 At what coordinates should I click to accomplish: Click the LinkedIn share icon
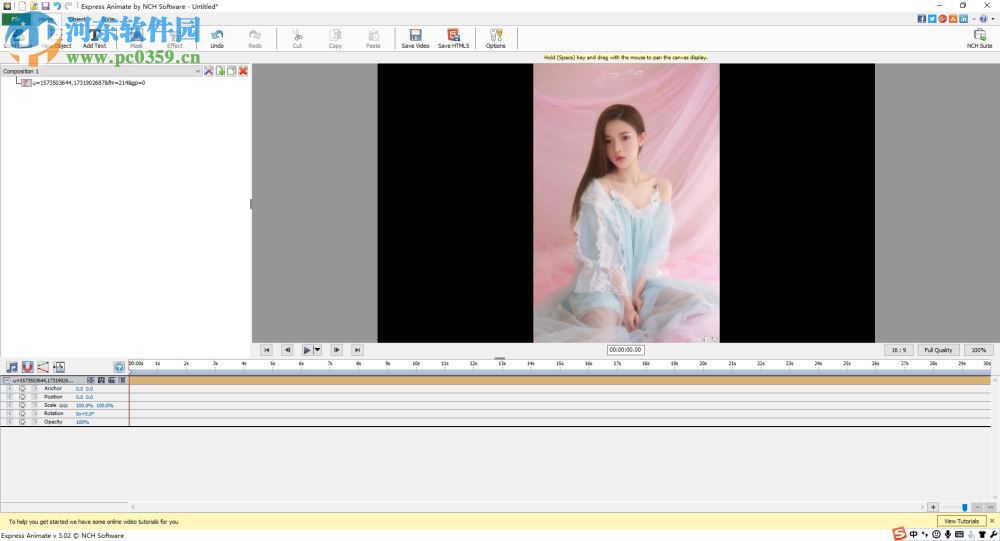963,19
